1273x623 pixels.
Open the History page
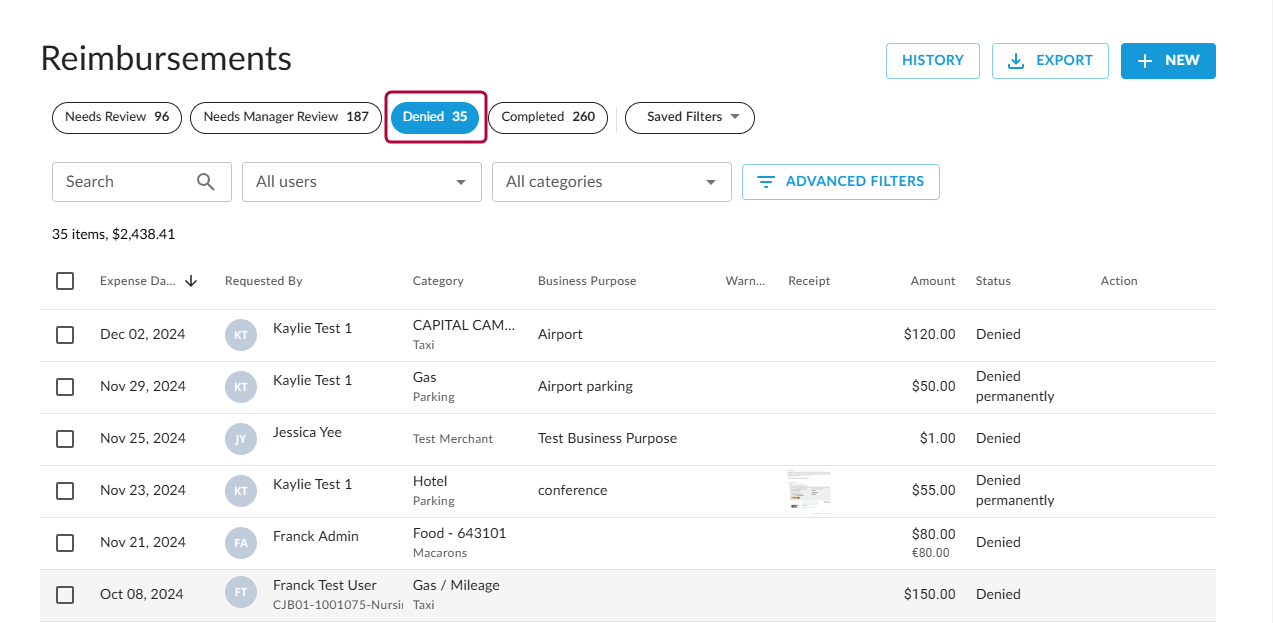click(932, 61)
